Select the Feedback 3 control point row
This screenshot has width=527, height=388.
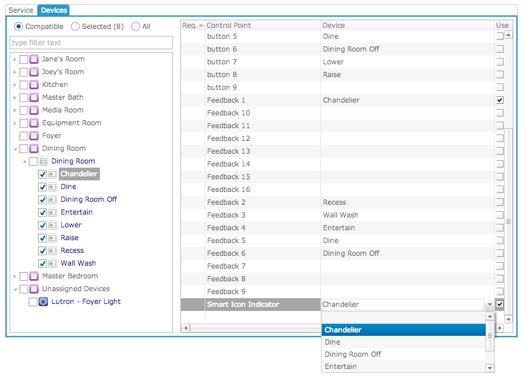click(337, 215)
